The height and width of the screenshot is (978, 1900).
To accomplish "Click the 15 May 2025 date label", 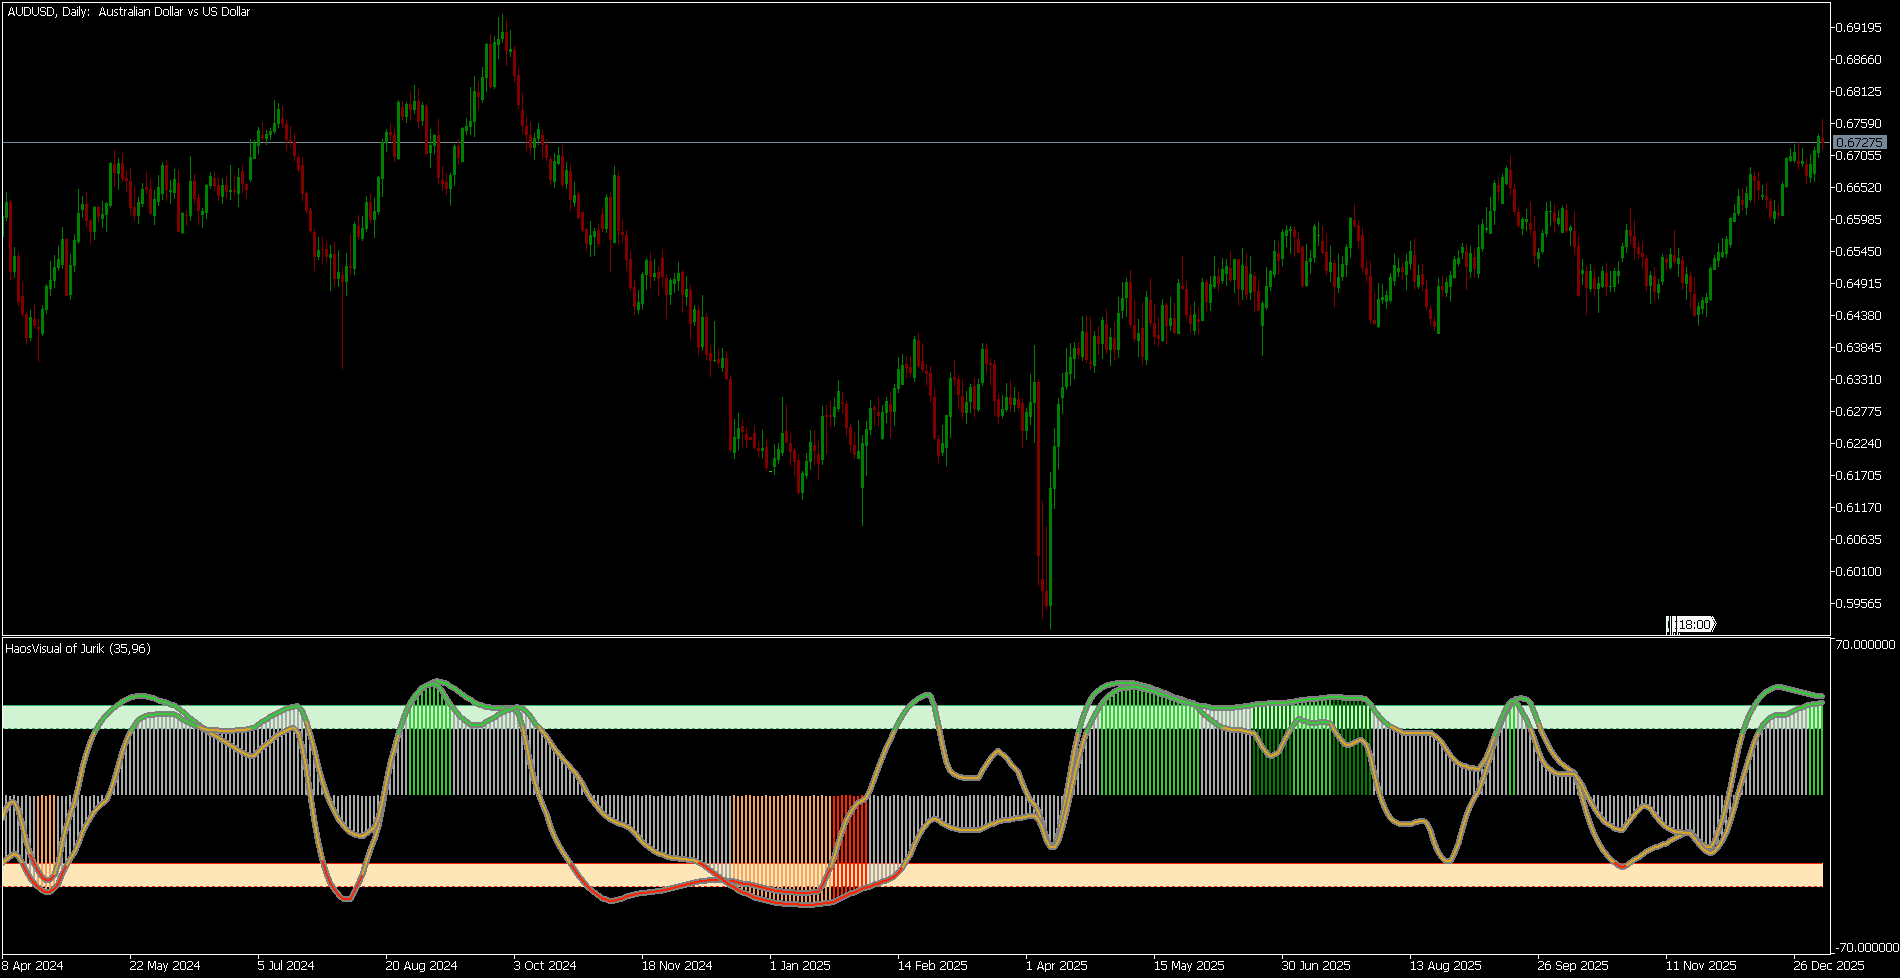I will tap(1189, 966).
